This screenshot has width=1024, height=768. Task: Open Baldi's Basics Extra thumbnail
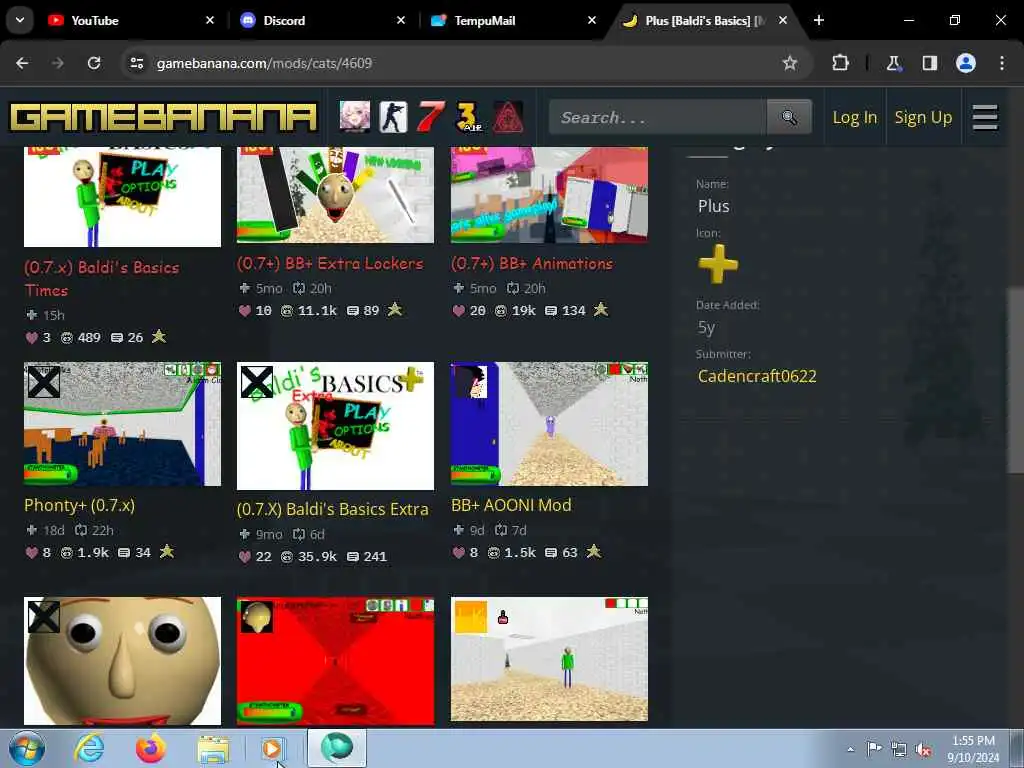tap(335, 426)
